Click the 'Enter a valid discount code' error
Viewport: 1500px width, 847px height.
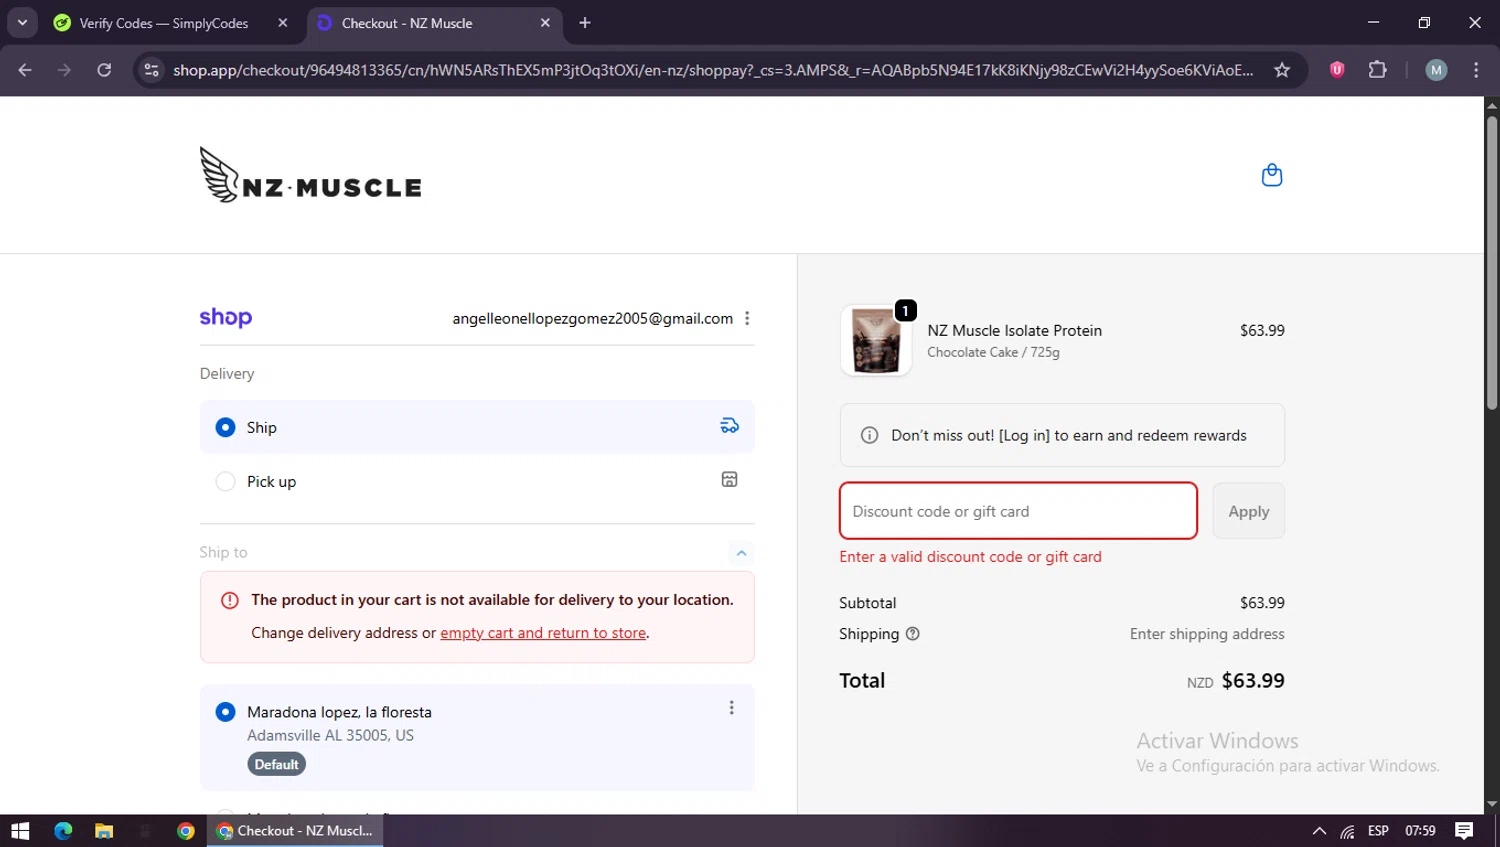click(x=970, y=557)
